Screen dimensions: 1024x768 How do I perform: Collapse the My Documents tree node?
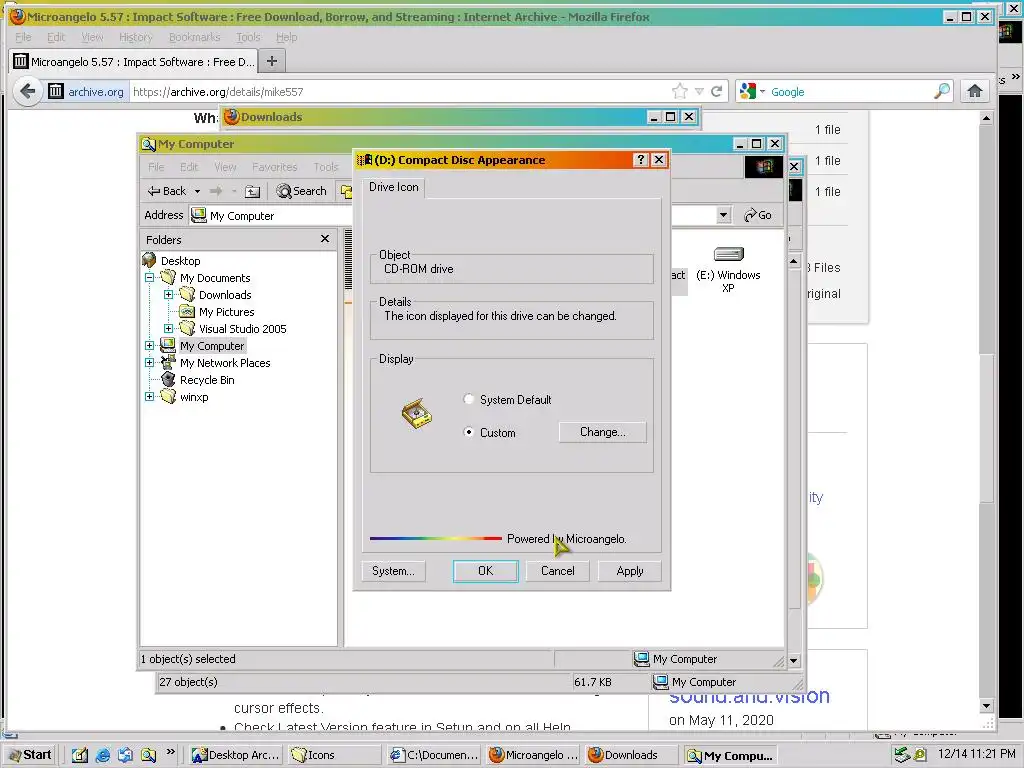(150, 278)
